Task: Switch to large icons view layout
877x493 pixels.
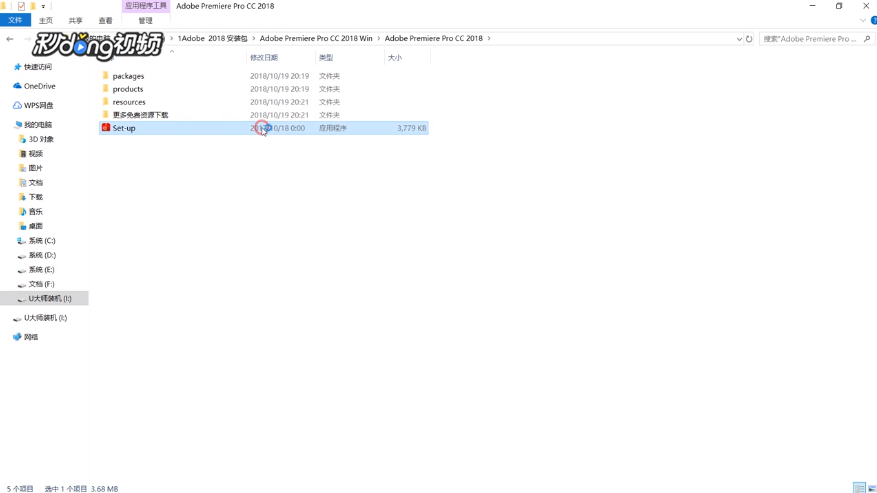Action: pos(871,488)
